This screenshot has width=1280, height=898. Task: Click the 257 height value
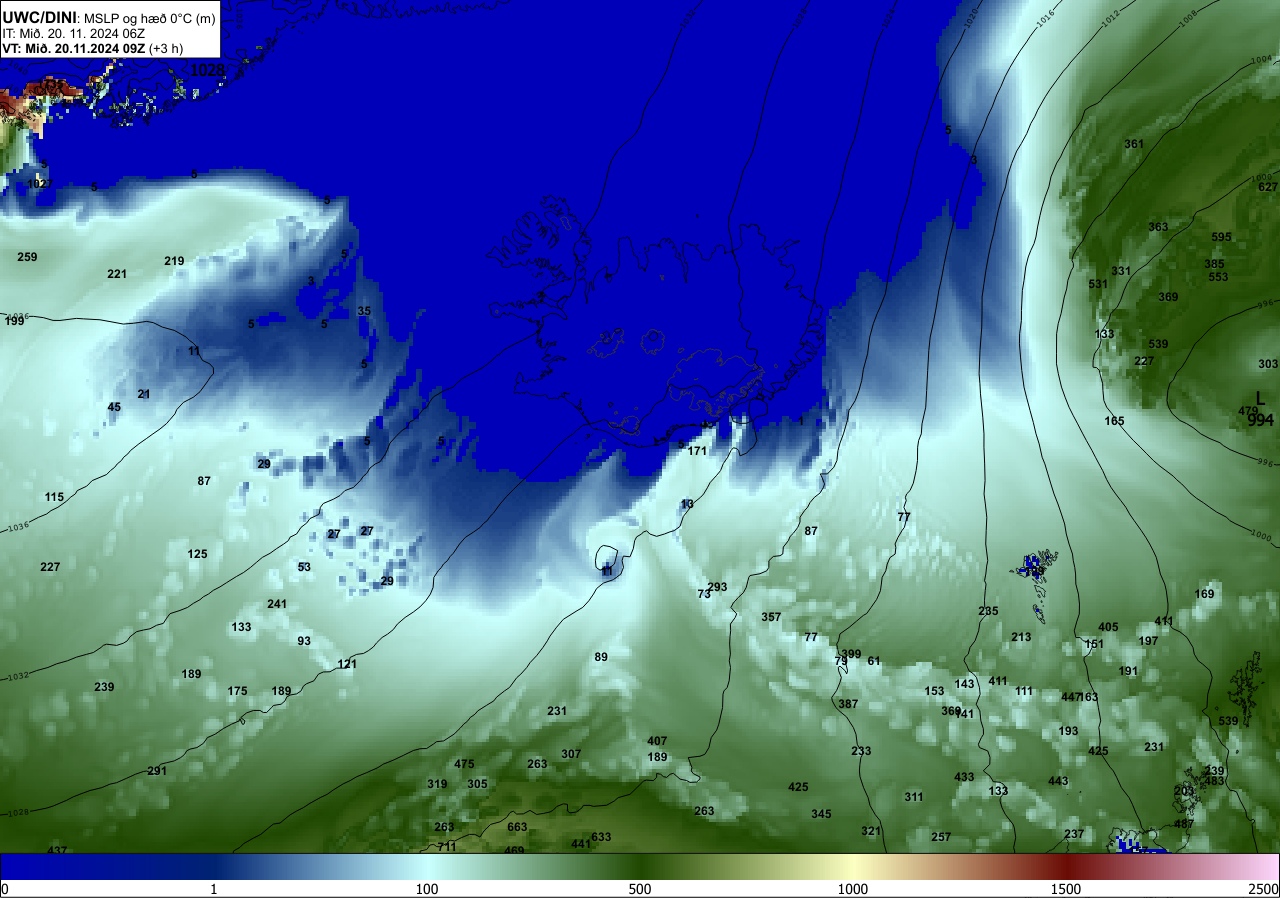(x=941, y=837)
